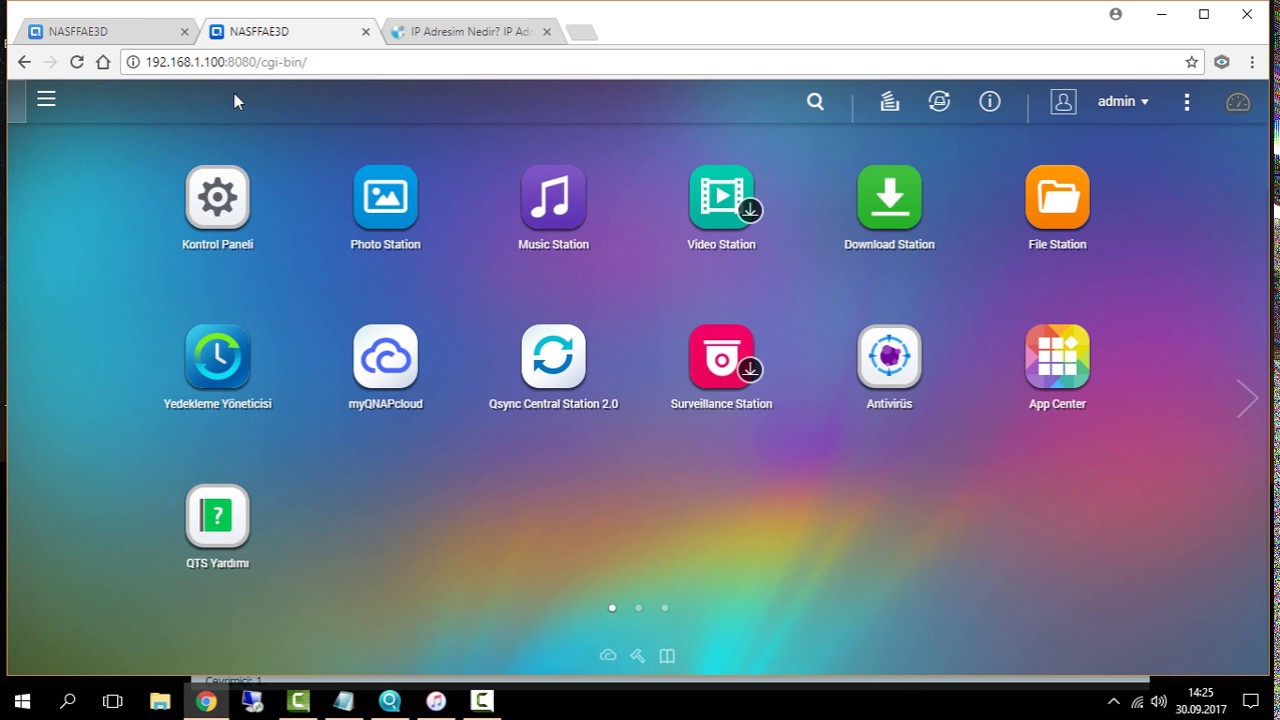Open the dashboard gauge icon
This screenshot has height=720, width=1280.
[x=1238, y=102]
